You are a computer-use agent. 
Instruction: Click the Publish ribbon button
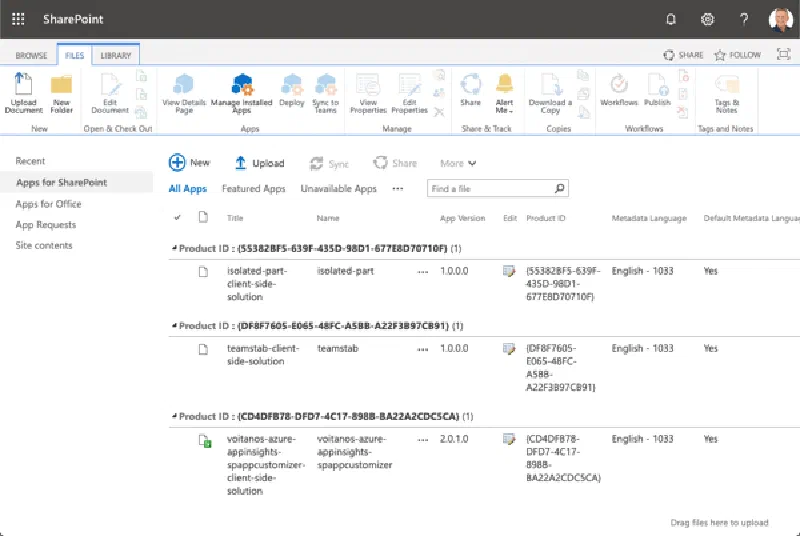(657, 90)
